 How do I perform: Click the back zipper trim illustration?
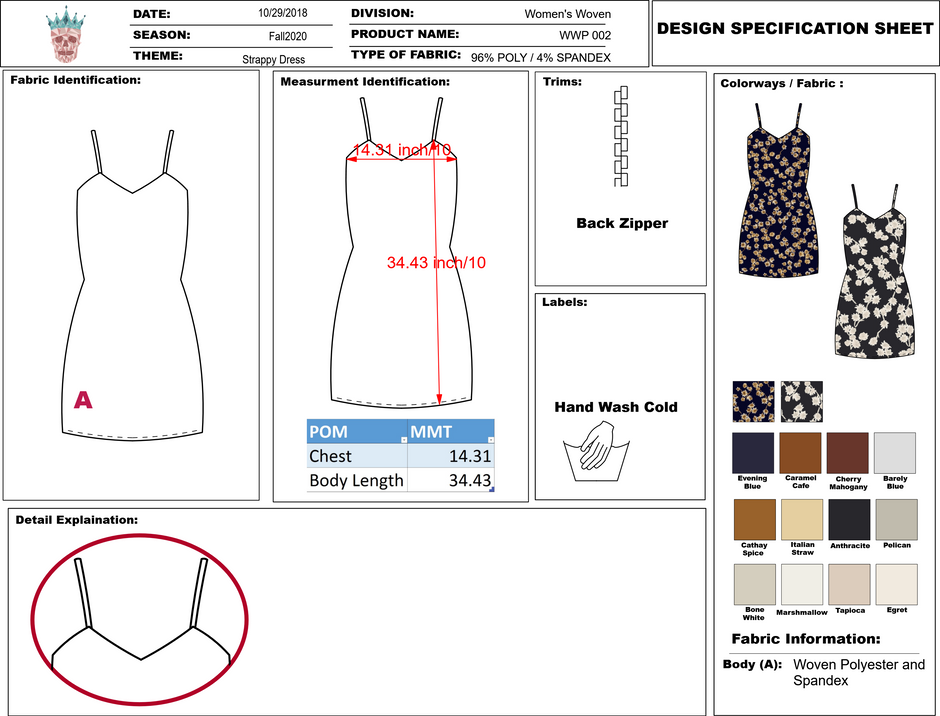pos(621,136)
